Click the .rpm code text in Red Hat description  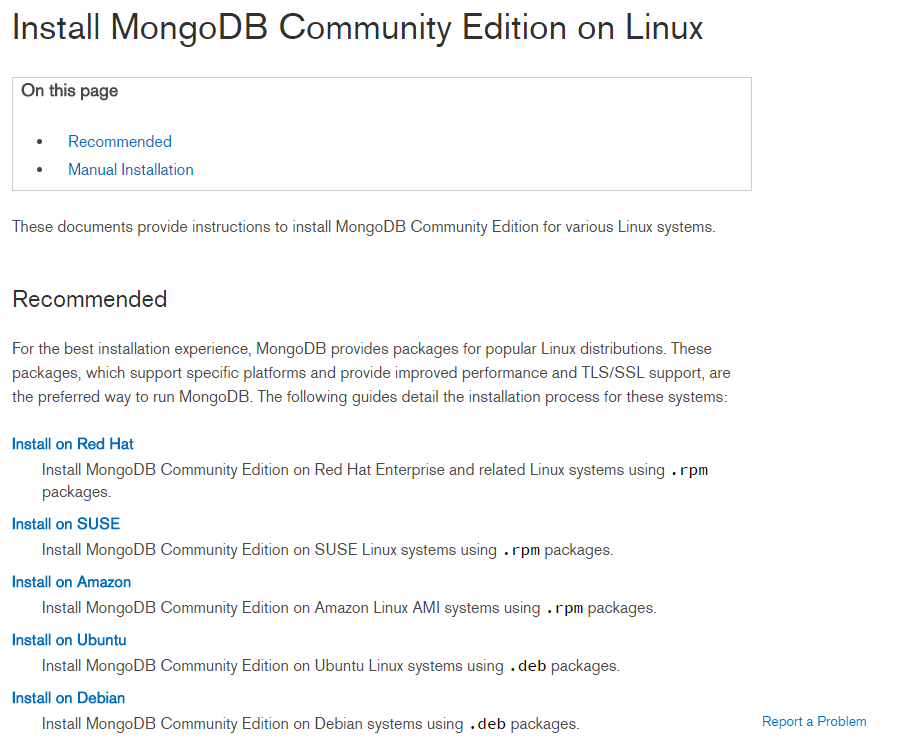689,470
